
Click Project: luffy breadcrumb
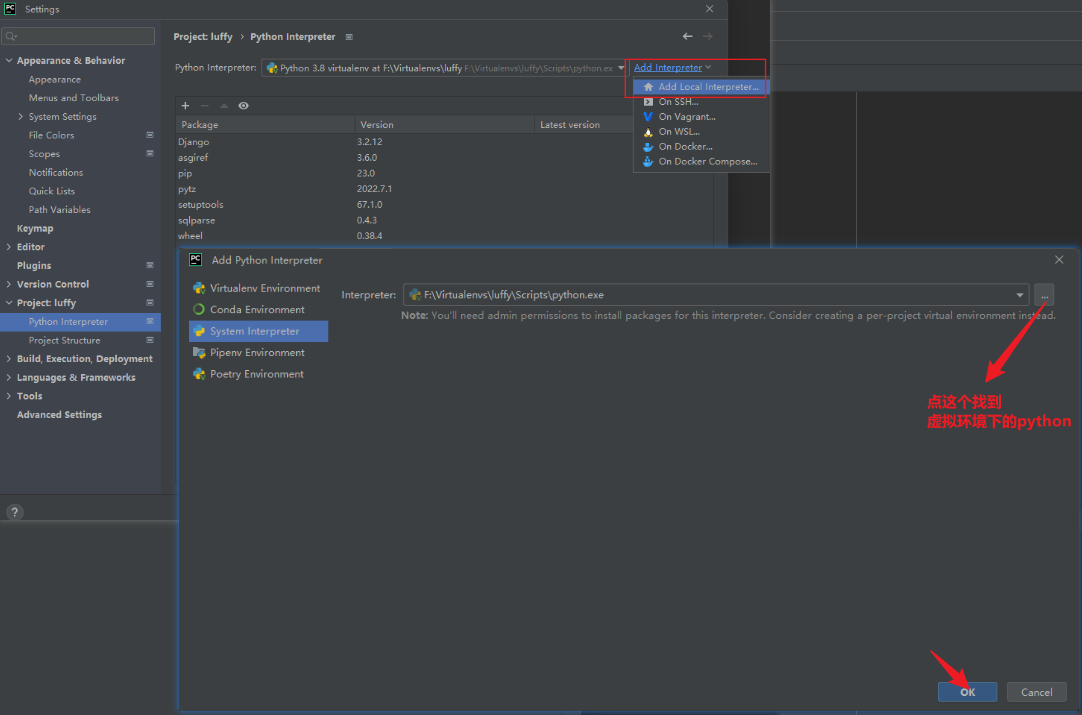point(203,37)
